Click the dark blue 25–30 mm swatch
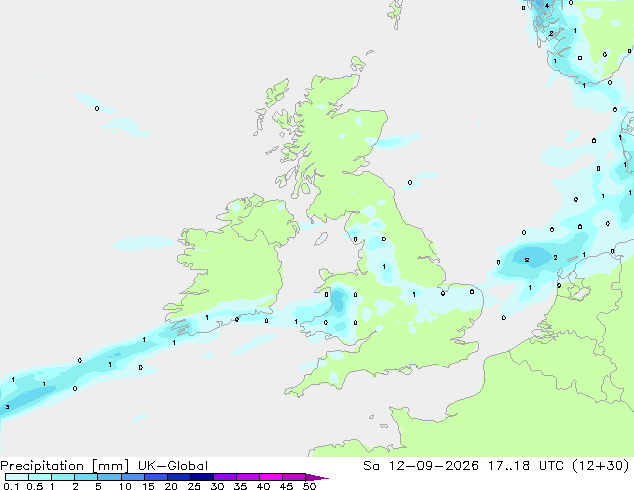The image size is (634, 490). [202, 477]
